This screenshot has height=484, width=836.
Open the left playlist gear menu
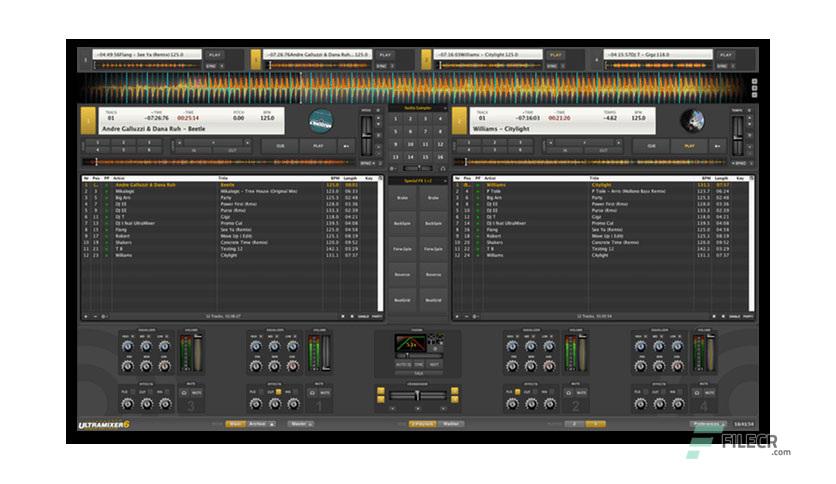pos(104,317)
